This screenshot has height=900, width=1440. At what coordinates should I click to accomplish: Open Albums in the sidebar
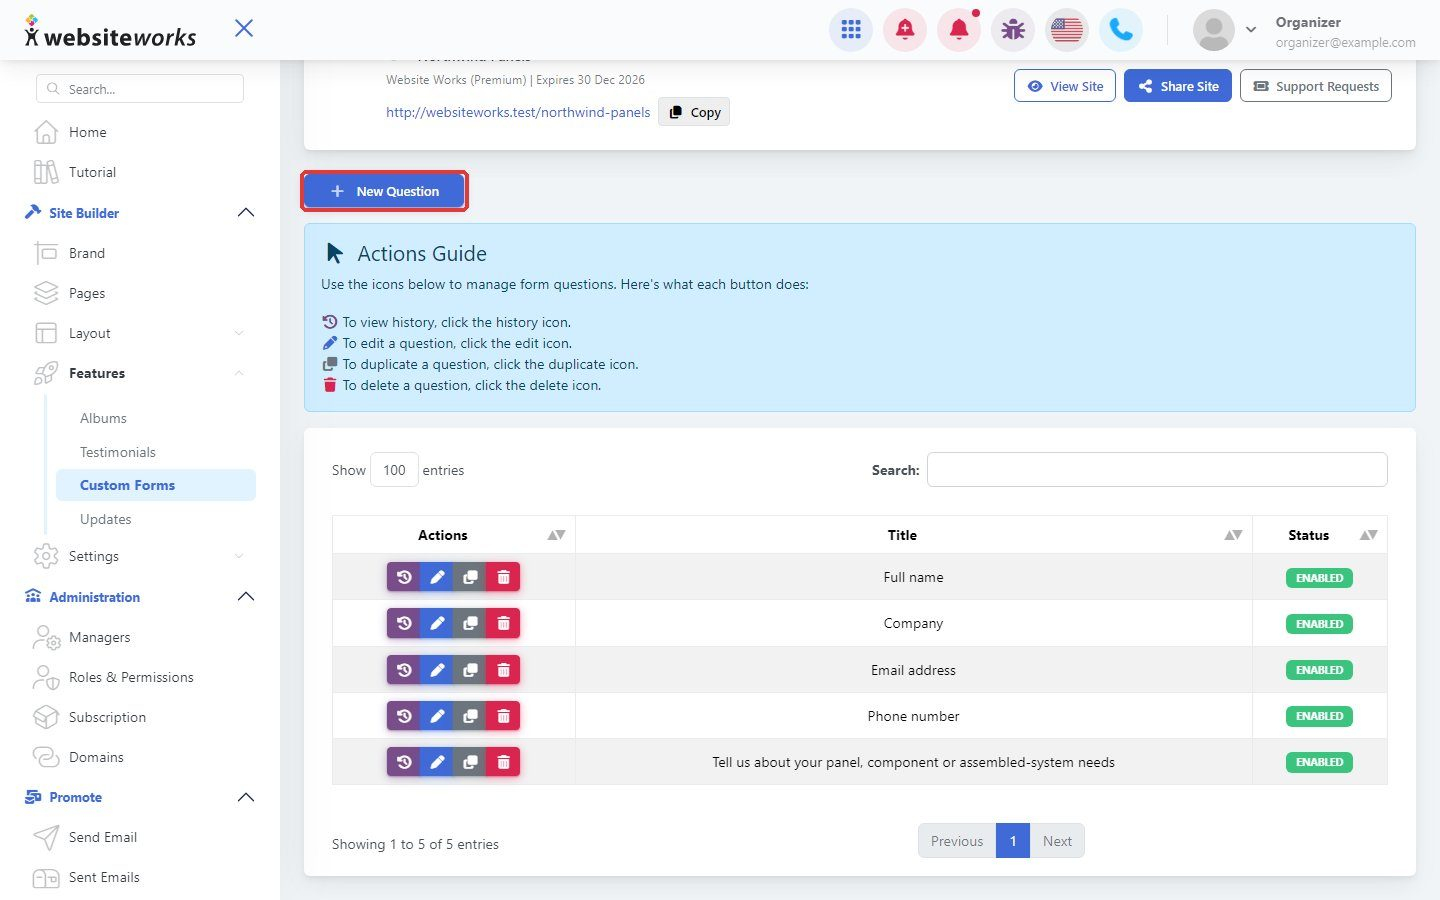pos(103,418)
